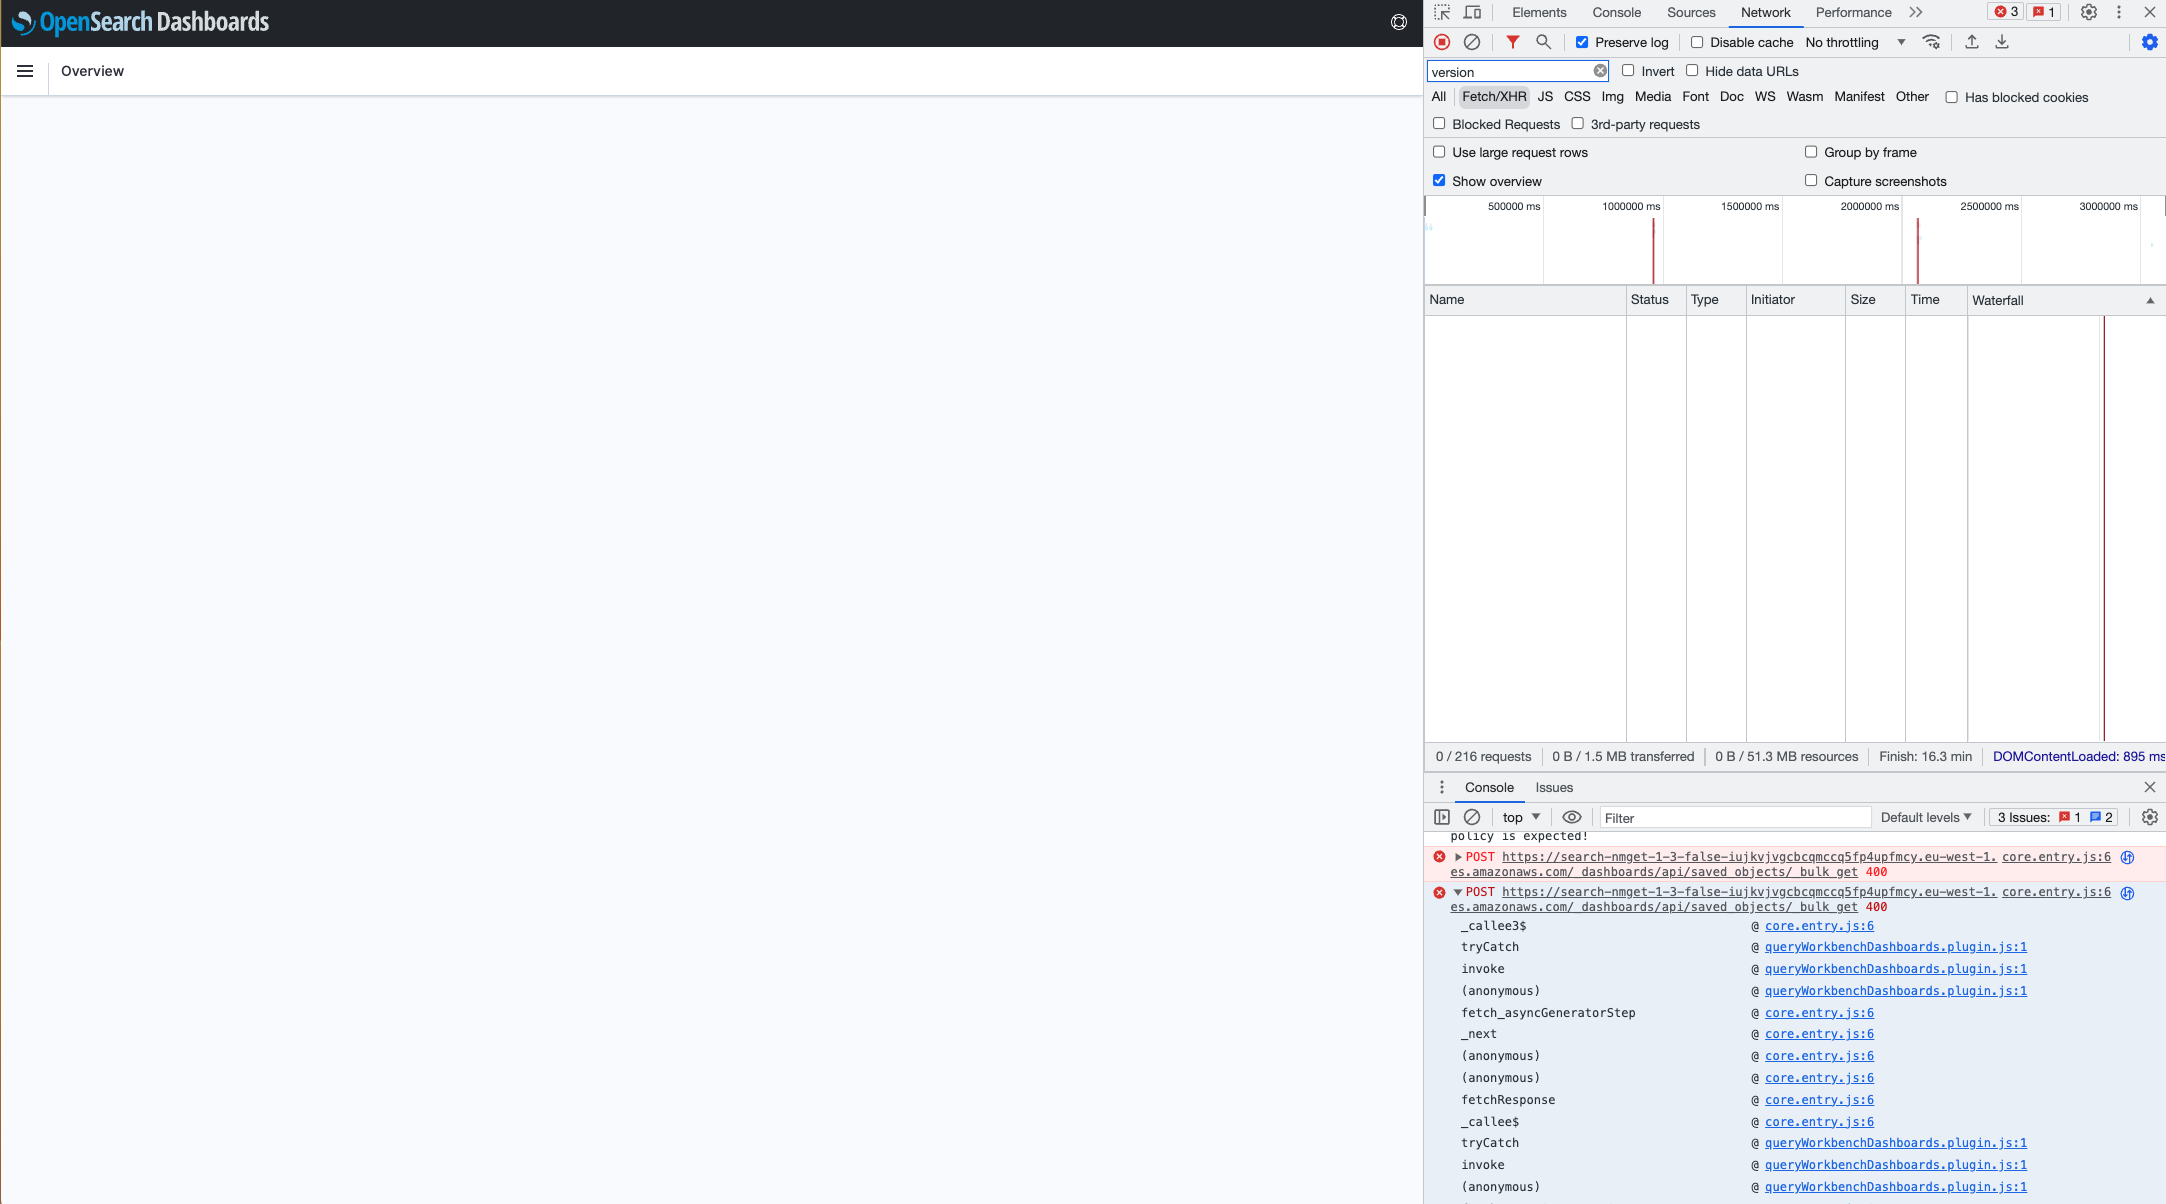
Task: Toggle the device toolbar
Action: (x=1472, y=12)
